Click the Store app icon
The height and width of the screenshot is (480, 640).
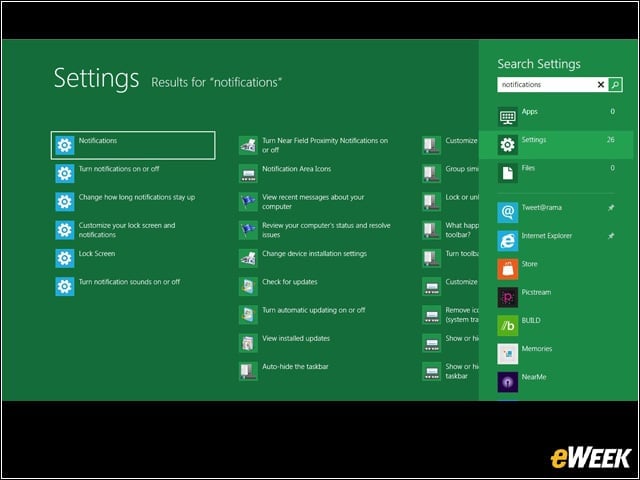coord(507,269)
